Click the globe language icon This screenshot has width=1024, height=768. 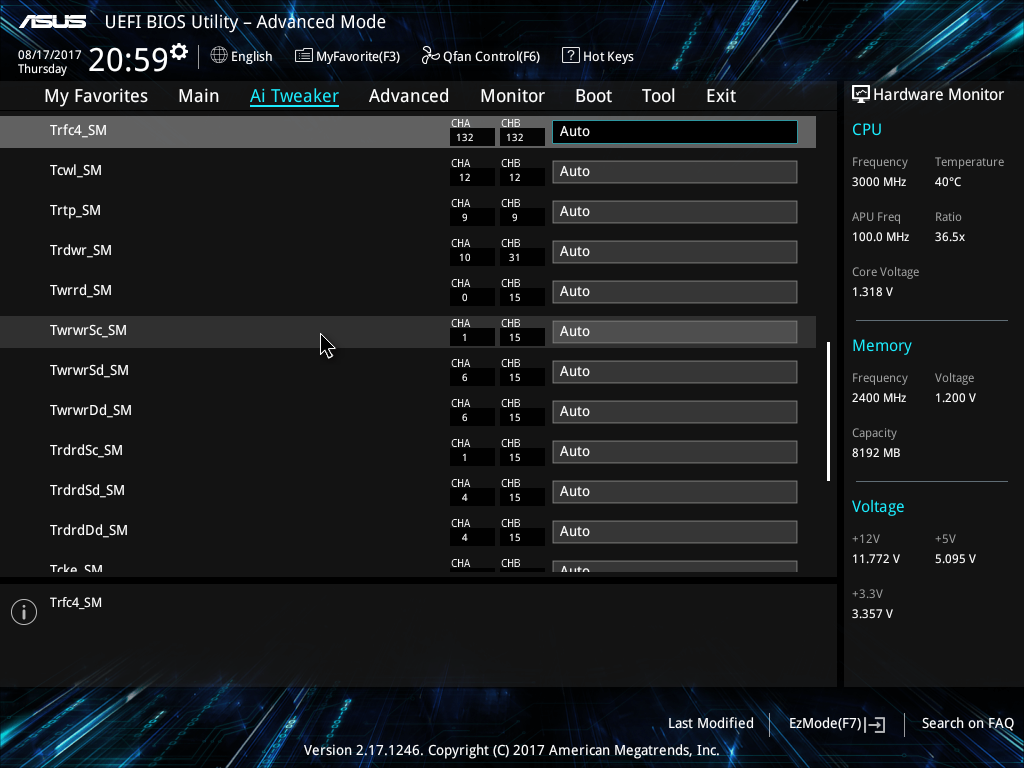pyautogui.click(x=219, y=56)
